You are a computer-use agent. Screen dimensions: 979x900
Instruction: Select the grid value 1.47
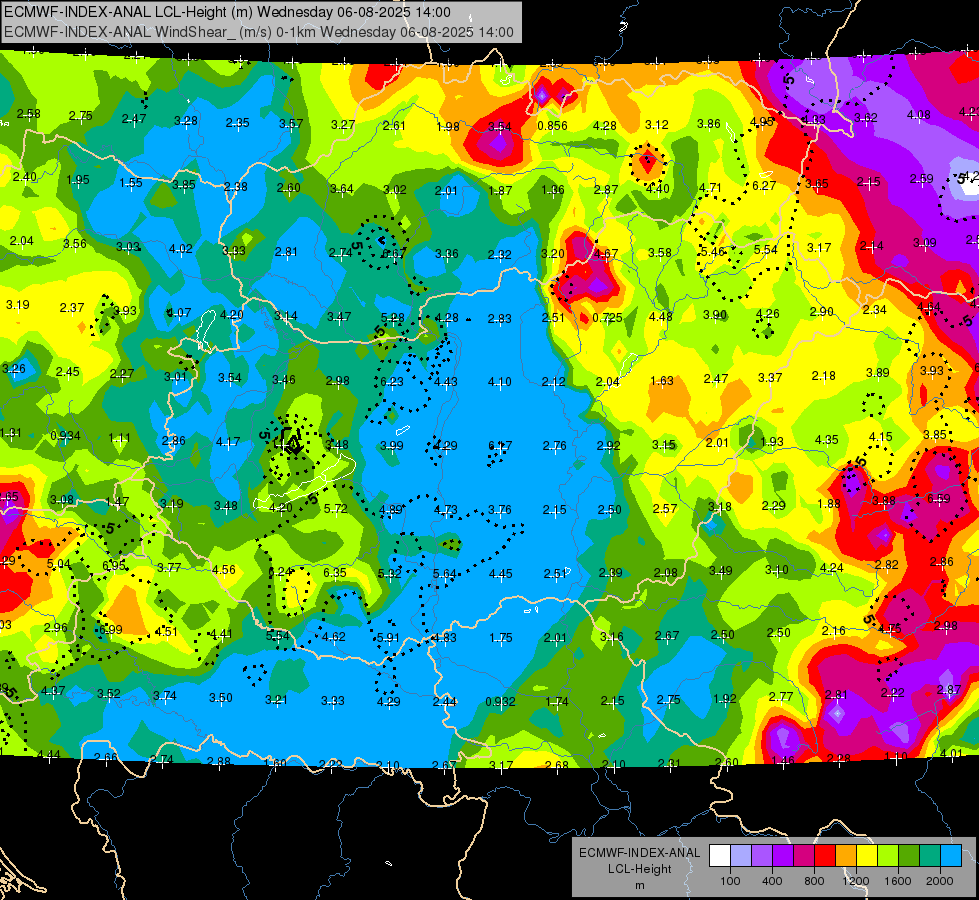[x=117, y=502]
